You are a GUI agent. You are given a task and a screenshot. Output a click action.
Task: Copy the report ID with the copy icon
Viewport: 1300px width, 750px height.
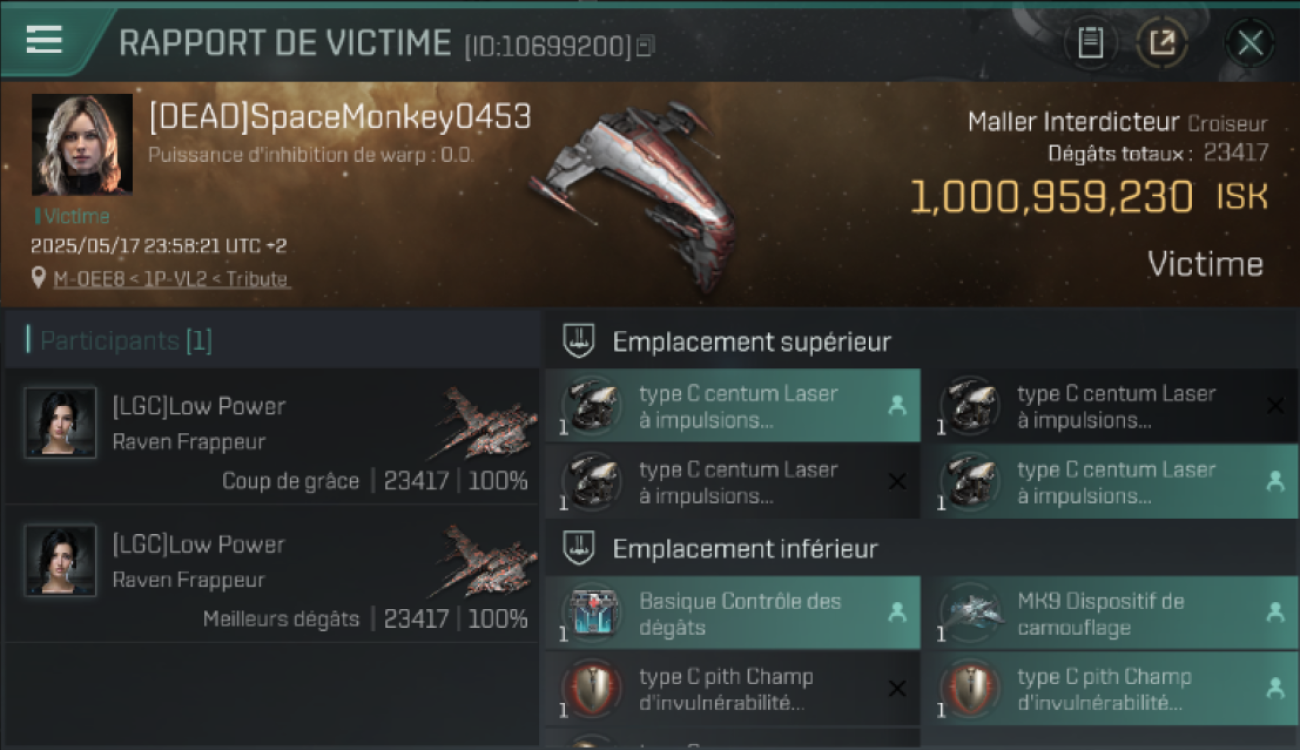pos(645,45)
